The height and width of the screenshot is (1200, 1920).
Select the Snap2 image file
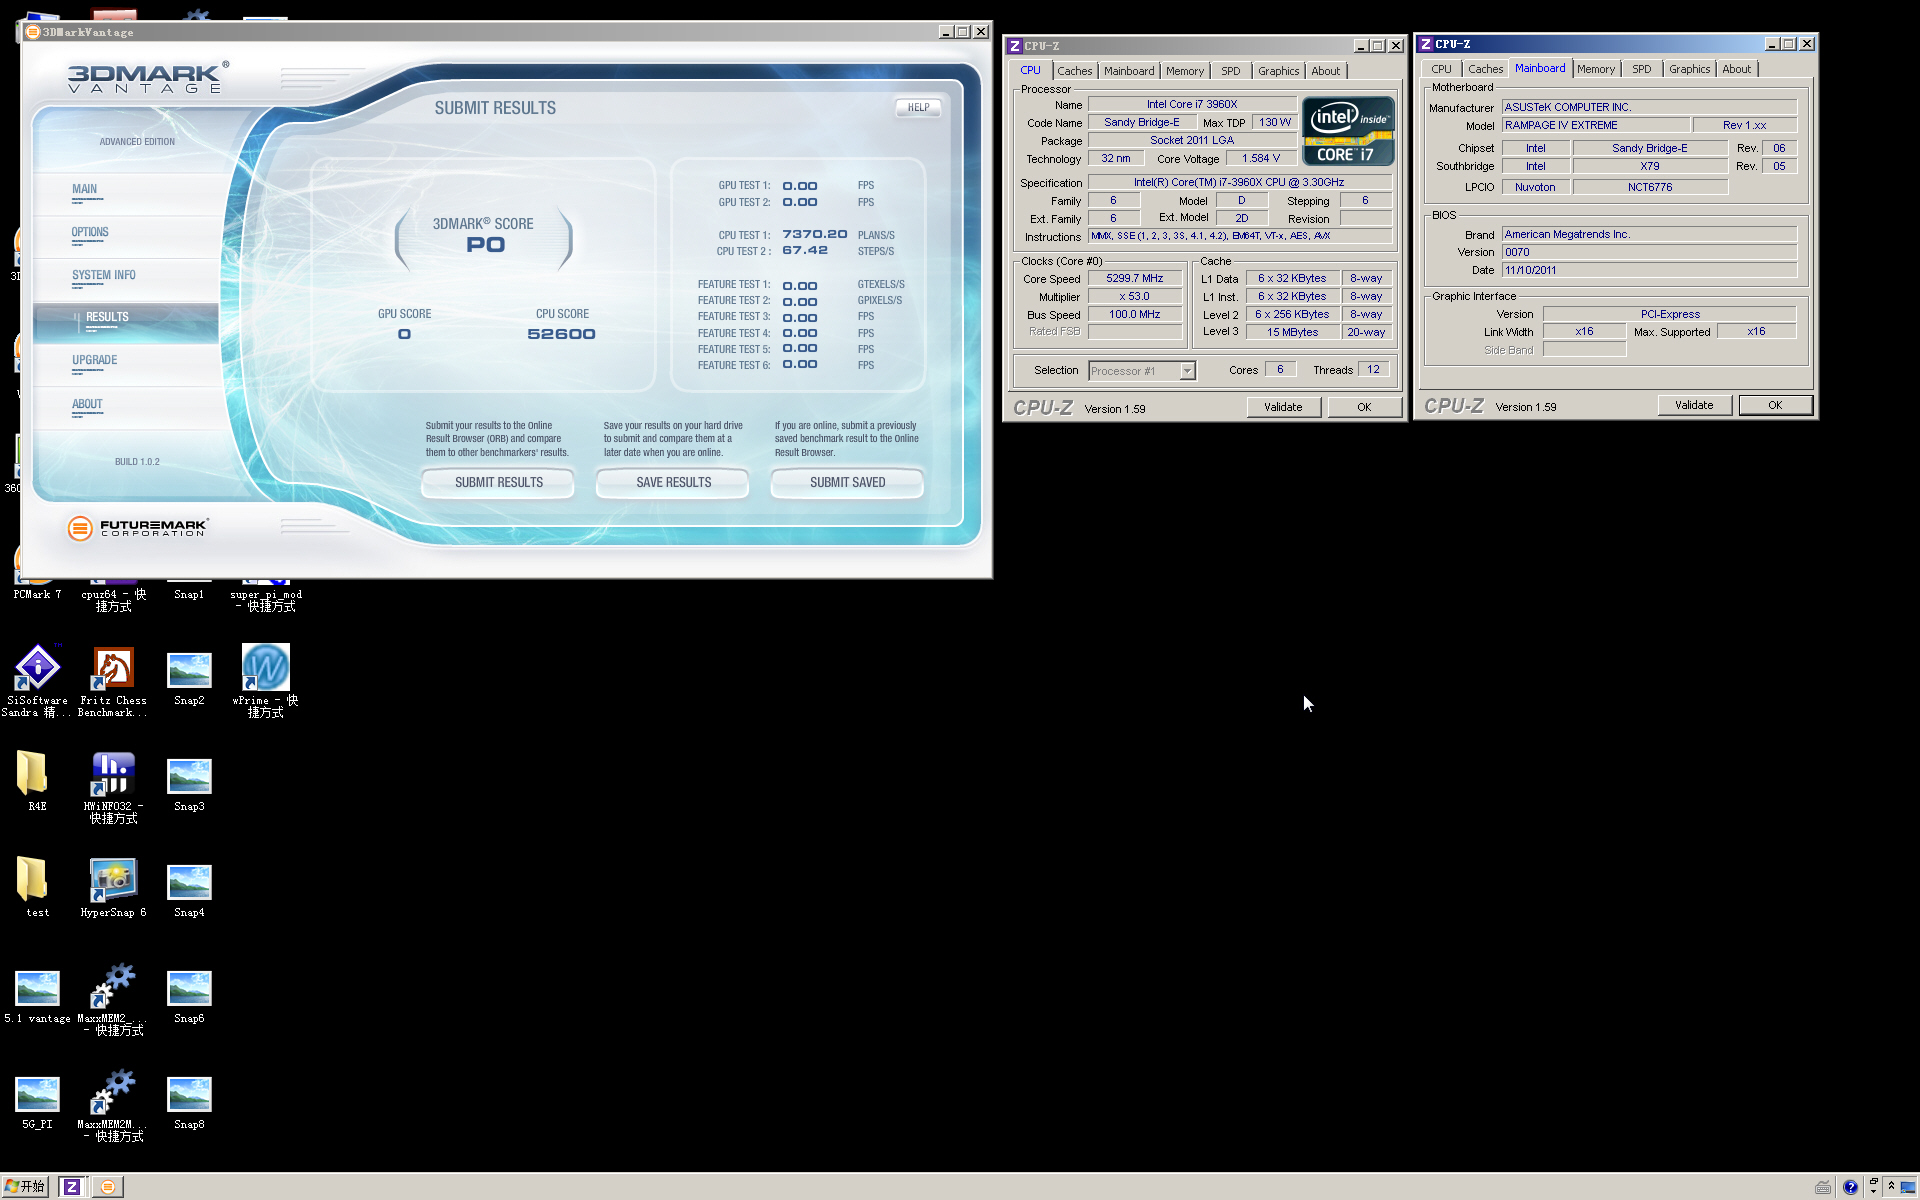tap(189, 680)
